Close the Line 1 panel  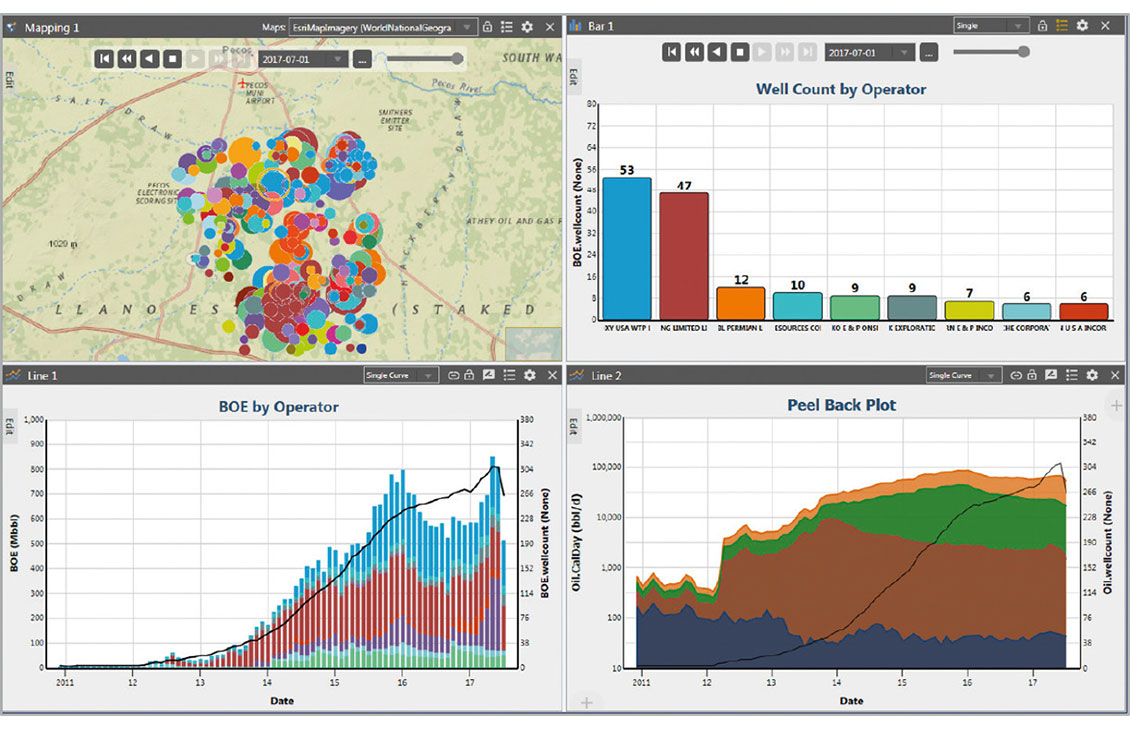pyautogui.click(x=552, y=375)
